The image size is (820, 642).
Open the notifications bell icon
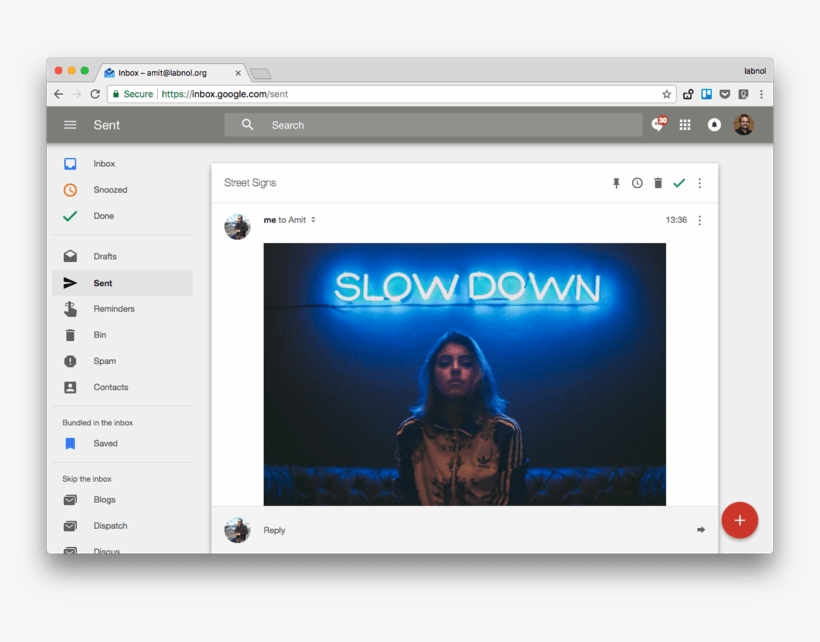tap(714, 125)
